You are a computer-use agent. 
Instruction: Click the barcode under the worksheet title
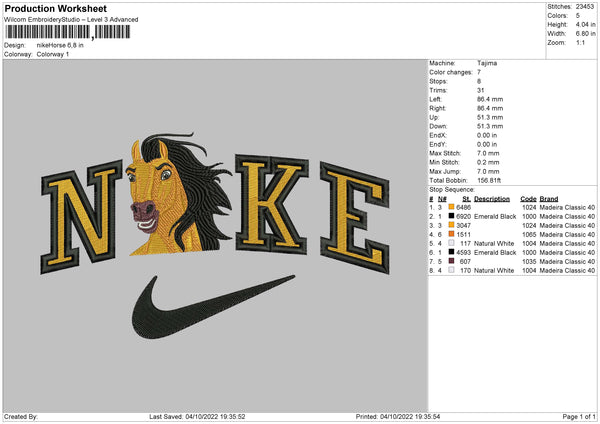click(67, 32)
